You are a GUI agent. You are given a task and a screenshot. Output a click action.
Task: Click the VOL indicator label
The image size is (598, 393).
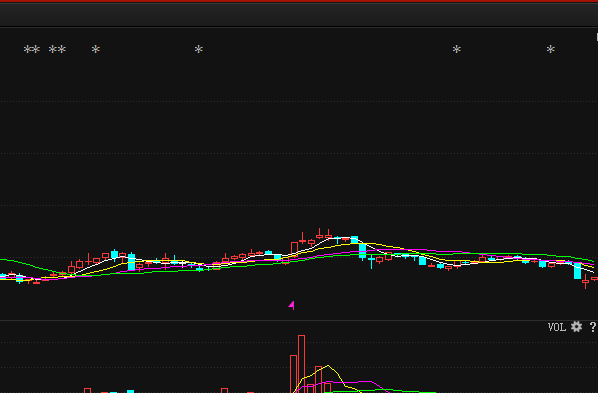coord(556,327)
